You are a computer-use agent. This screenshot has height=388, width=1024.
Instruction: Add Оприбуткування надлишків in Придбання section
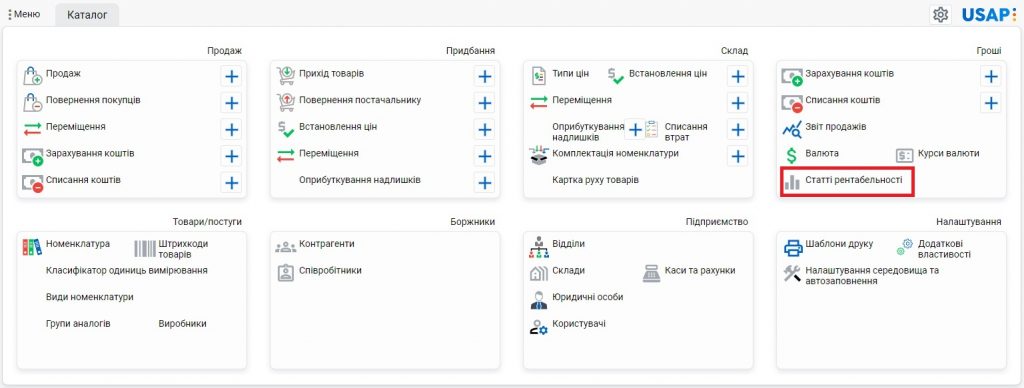(x=484, y=183)
